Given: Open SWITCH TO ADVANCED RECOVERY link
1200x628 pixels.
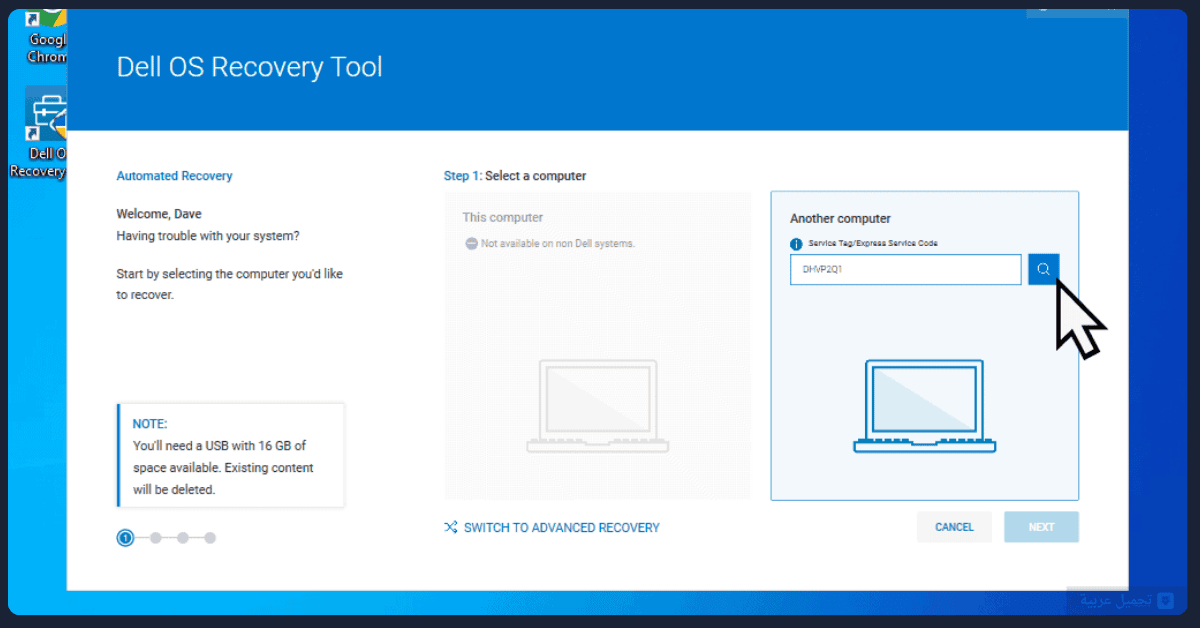Looking at the screenshot, I should tap(562, 527).
